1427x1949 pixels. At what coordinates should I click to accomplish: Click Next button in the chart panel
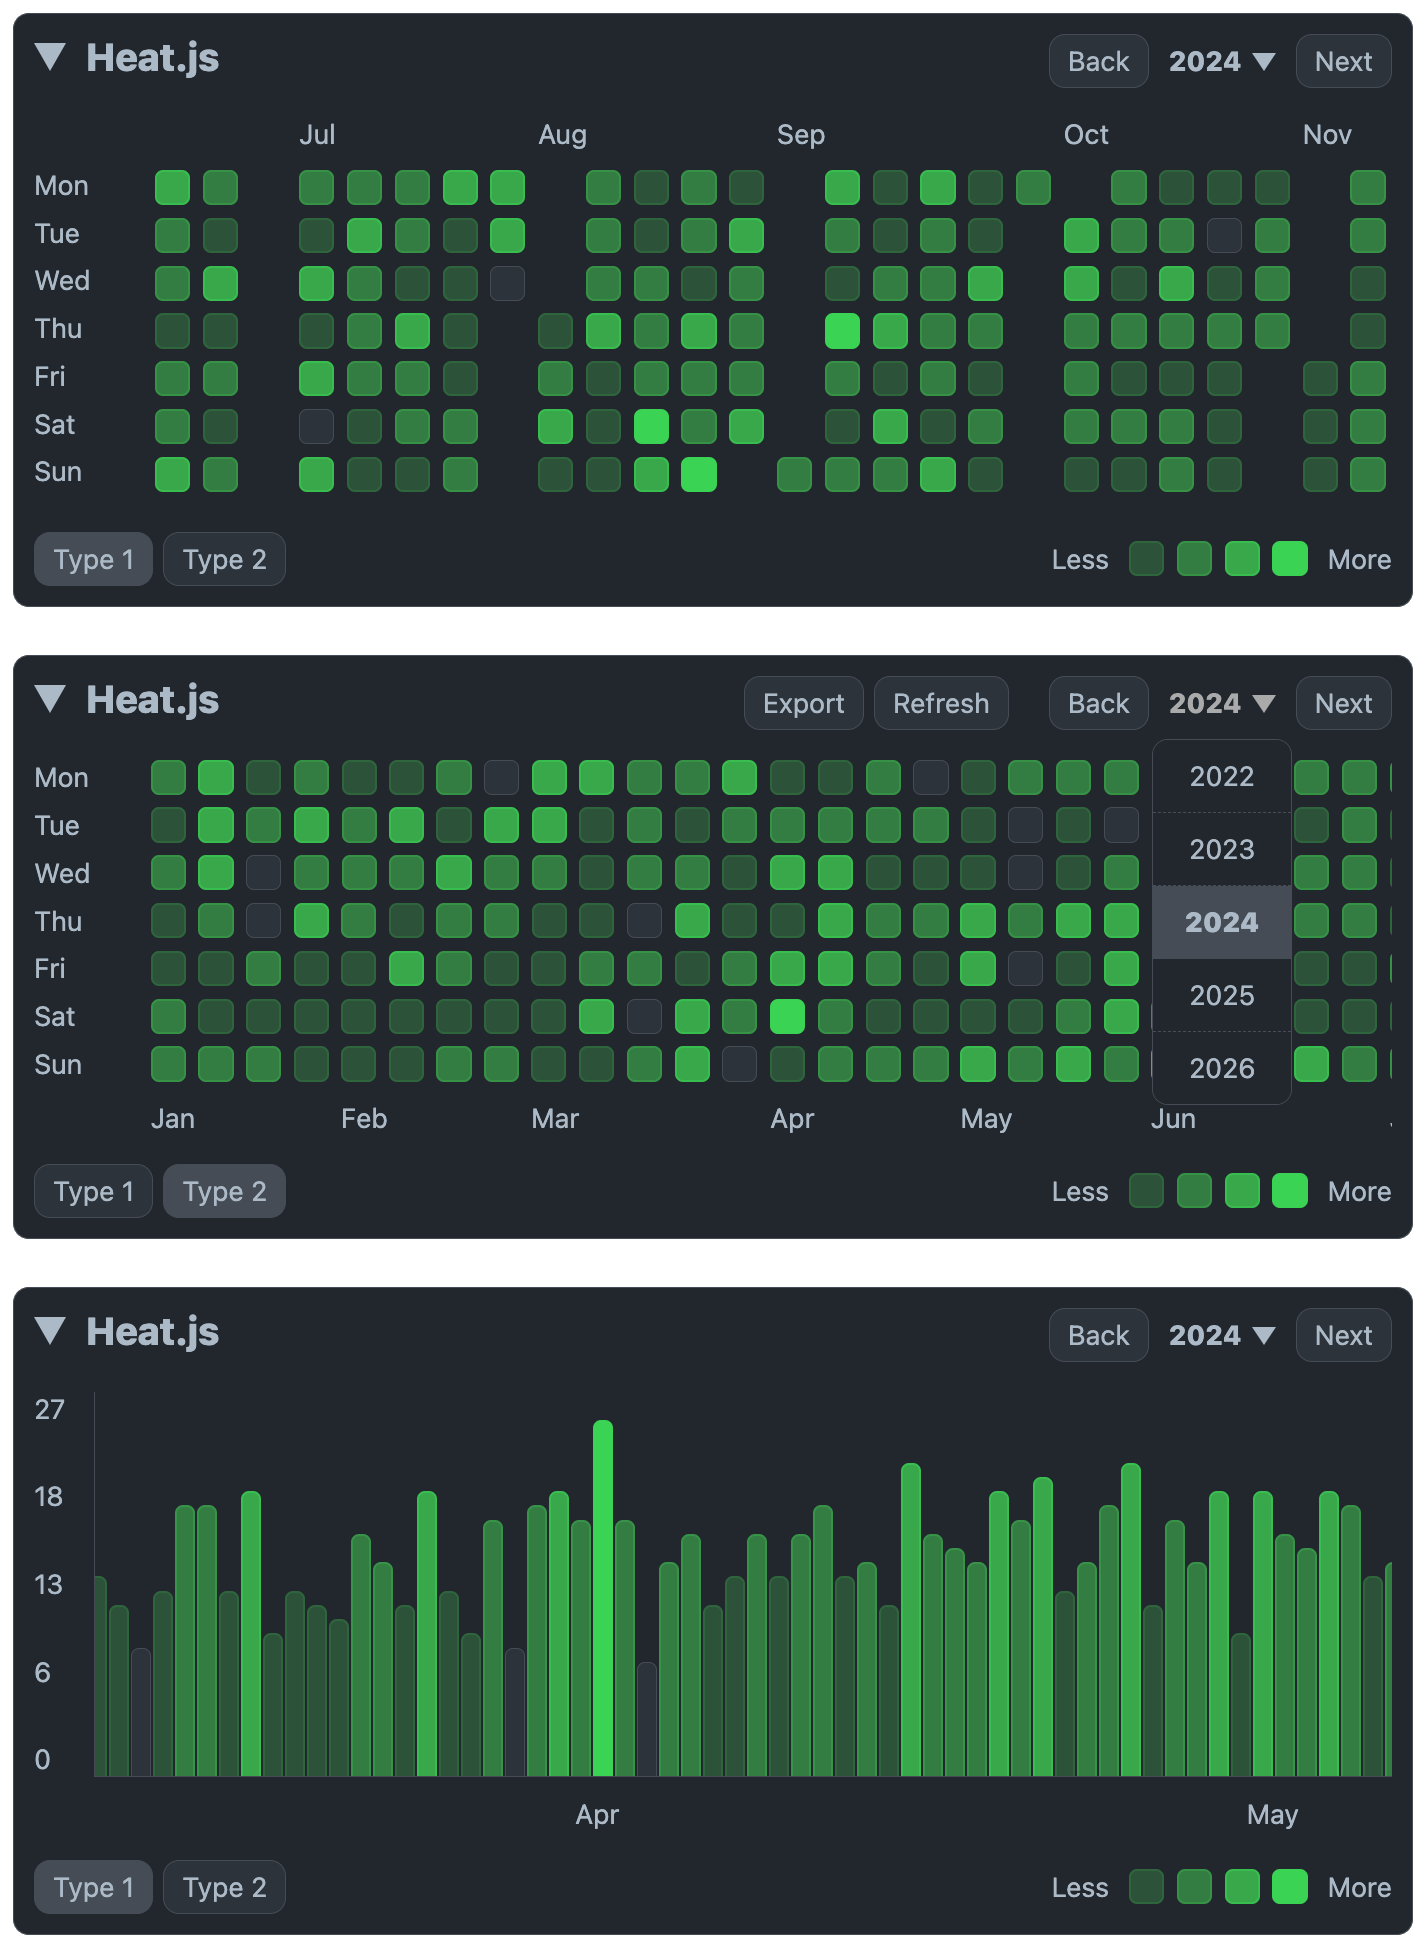click(x=1343, y=1335)
